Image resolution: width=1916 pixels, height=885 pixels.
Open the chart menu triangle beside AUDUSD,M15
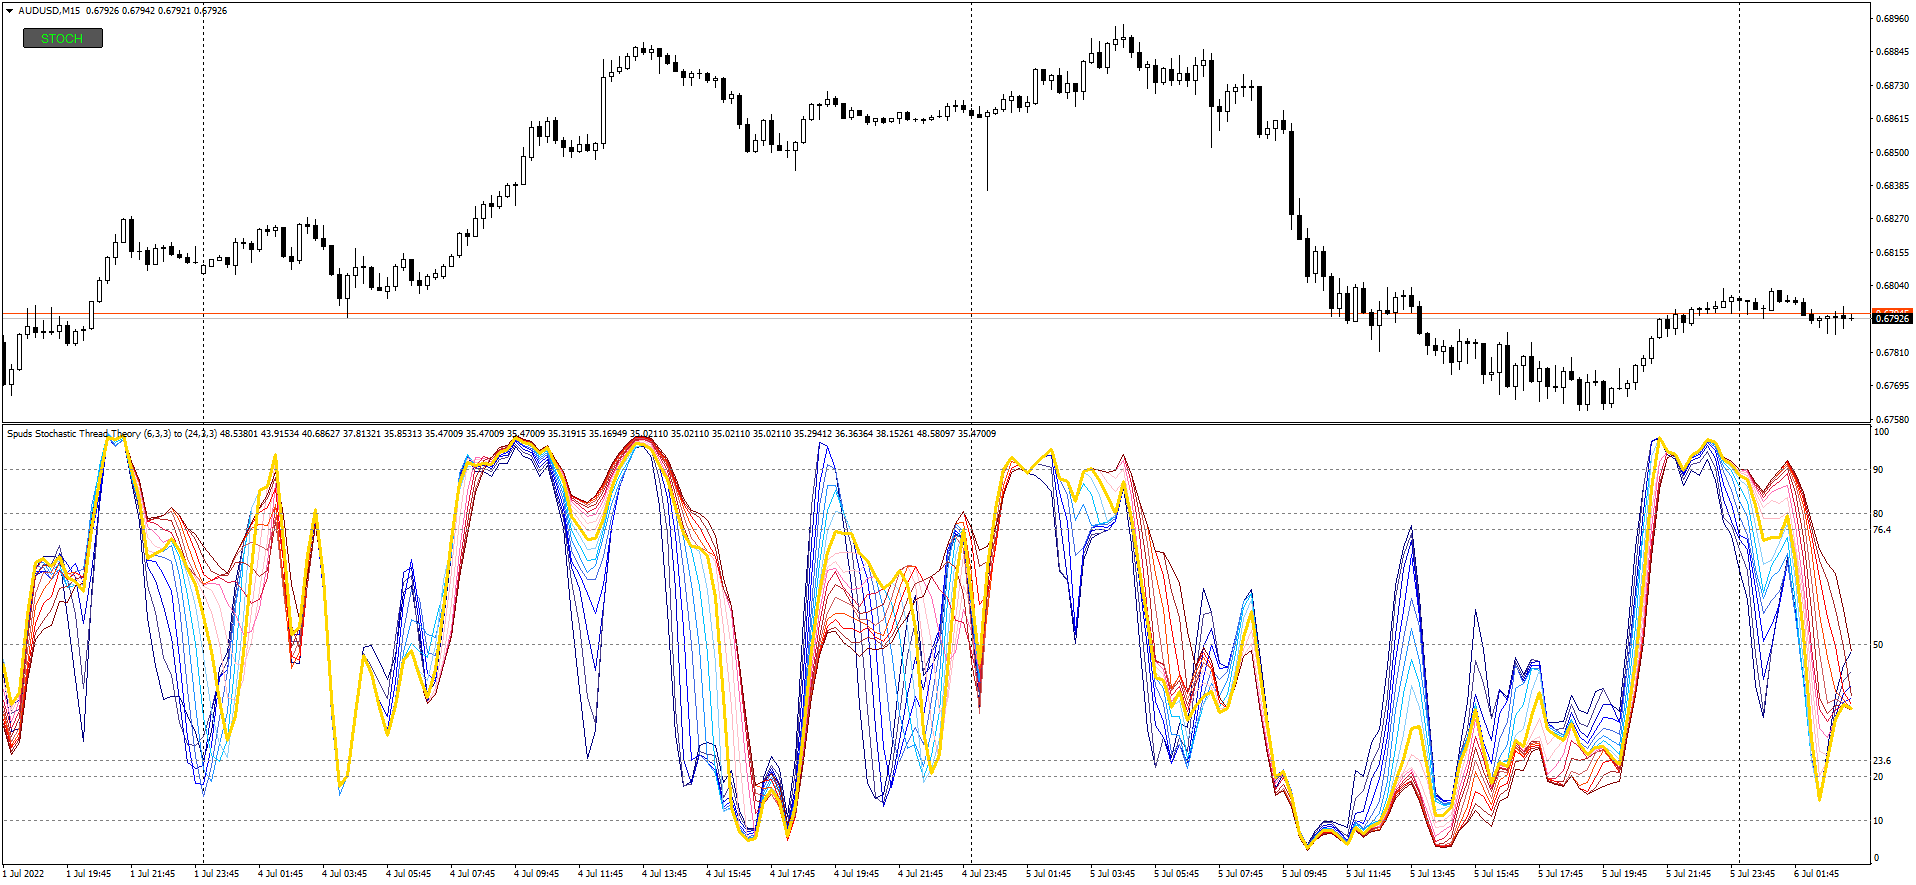coord(10,11)
